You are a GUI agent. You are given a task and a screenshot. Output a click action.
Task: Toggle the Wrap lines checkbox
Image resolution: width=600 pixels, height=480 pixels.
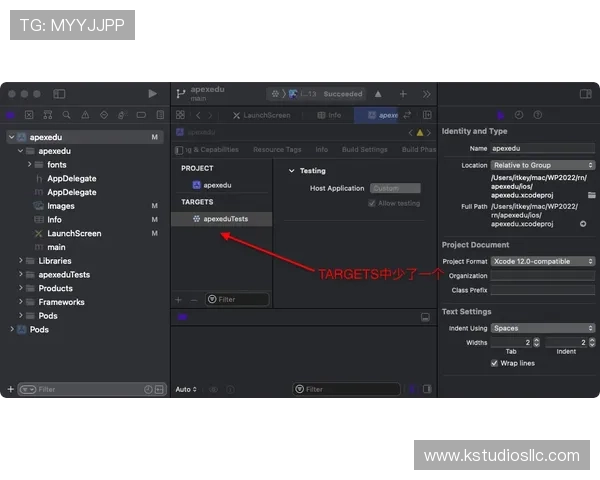click(495, 363)
